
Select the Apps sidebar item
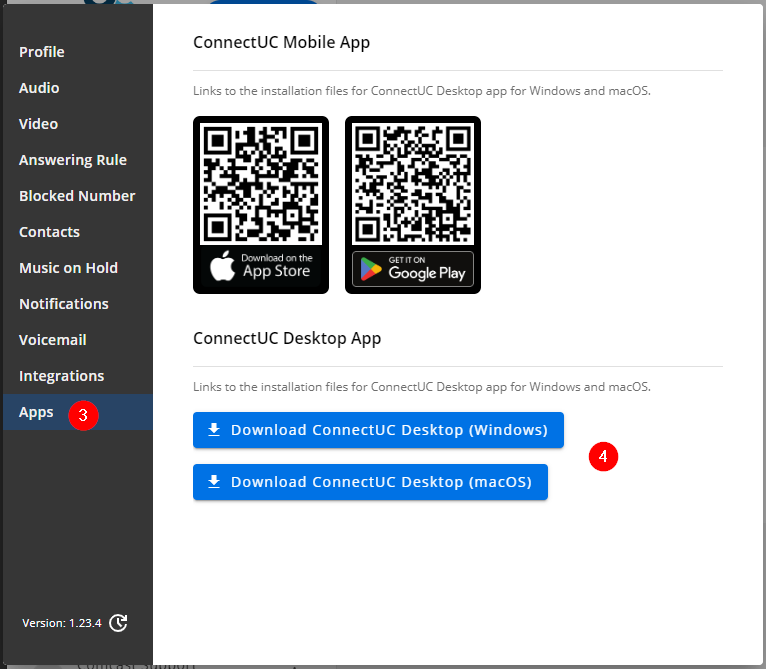click(36, 412)
